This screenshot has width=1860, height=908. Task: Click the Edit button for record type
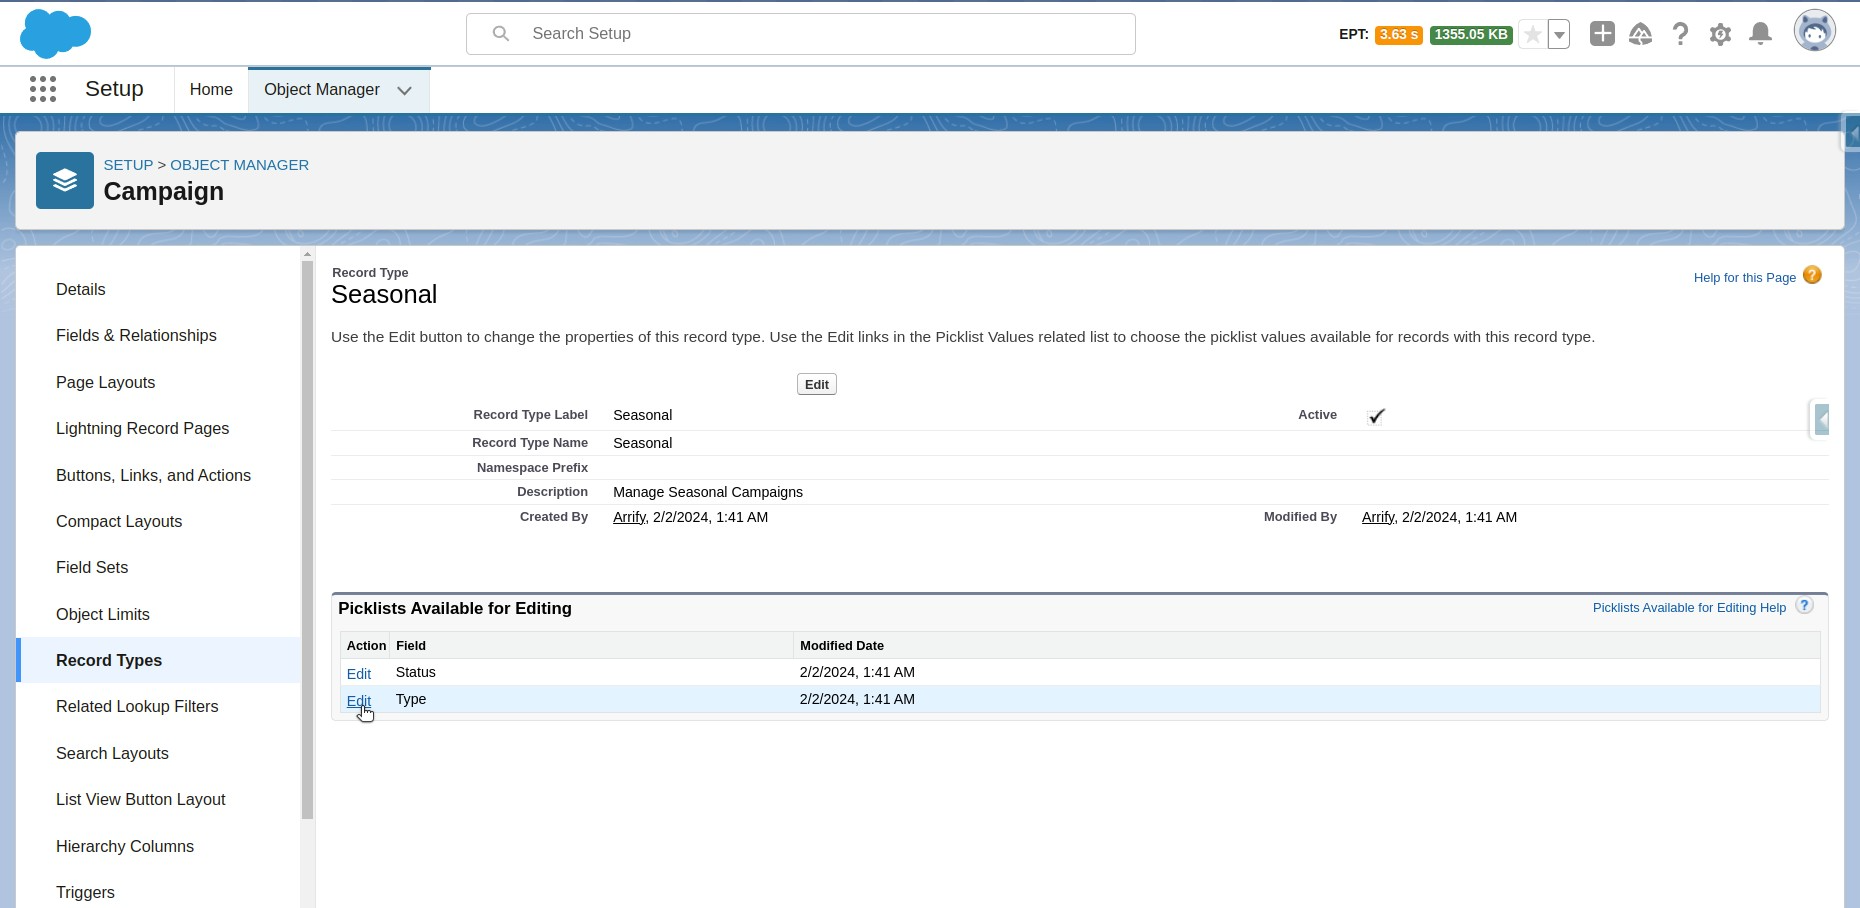click(x=817, y=384)
